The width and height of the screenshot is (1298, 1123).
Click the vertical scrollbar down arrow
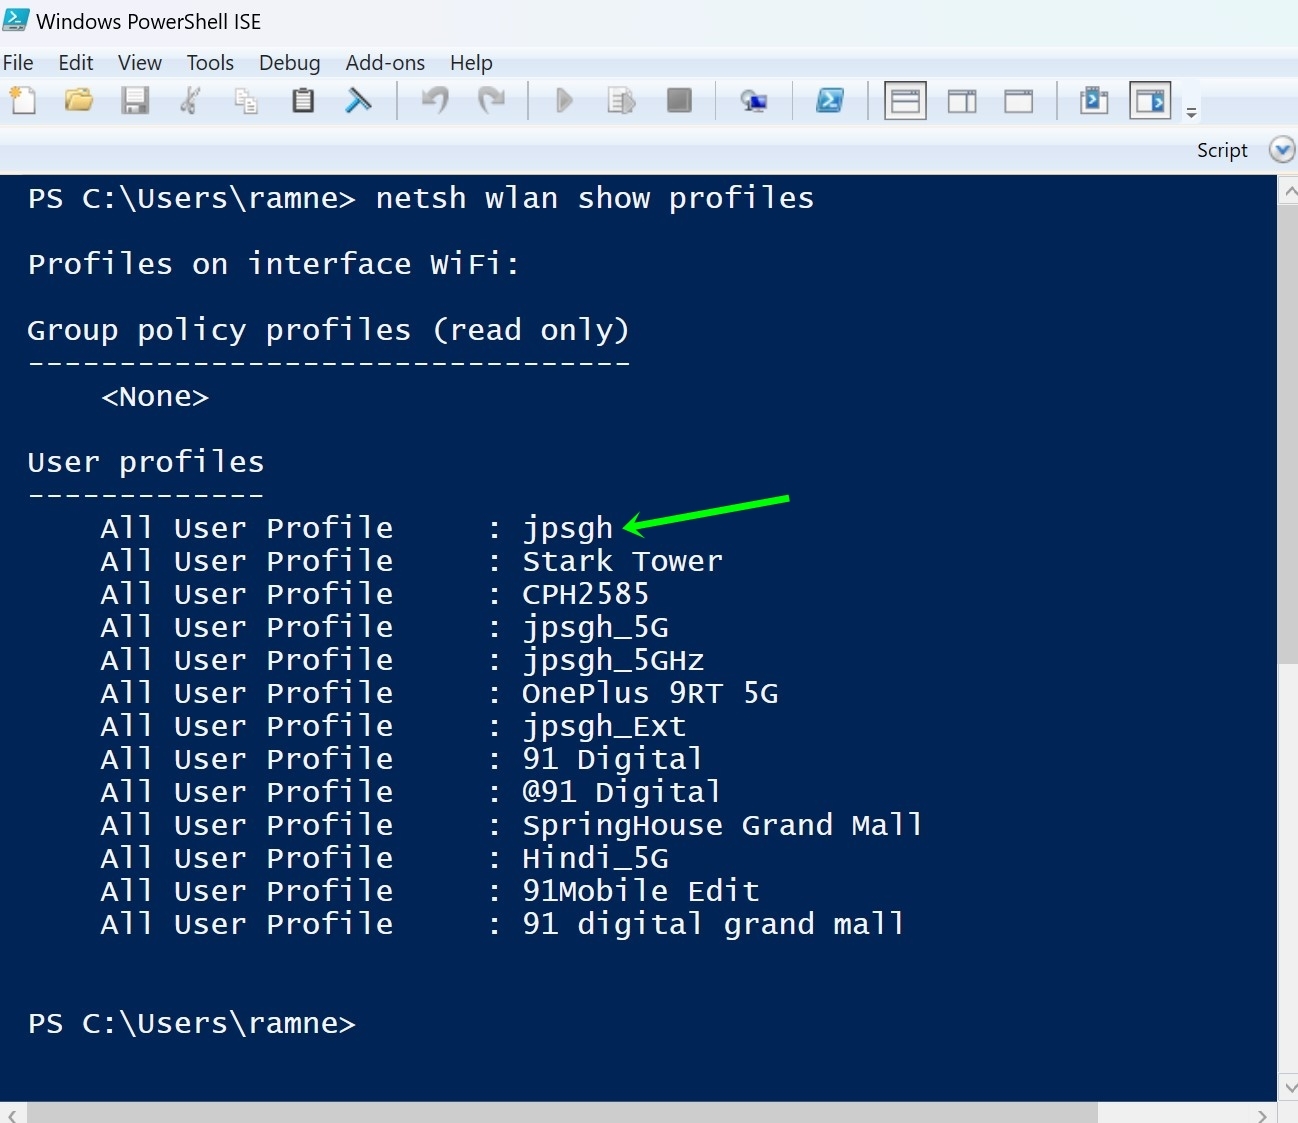click(x=1290, y=1087)
